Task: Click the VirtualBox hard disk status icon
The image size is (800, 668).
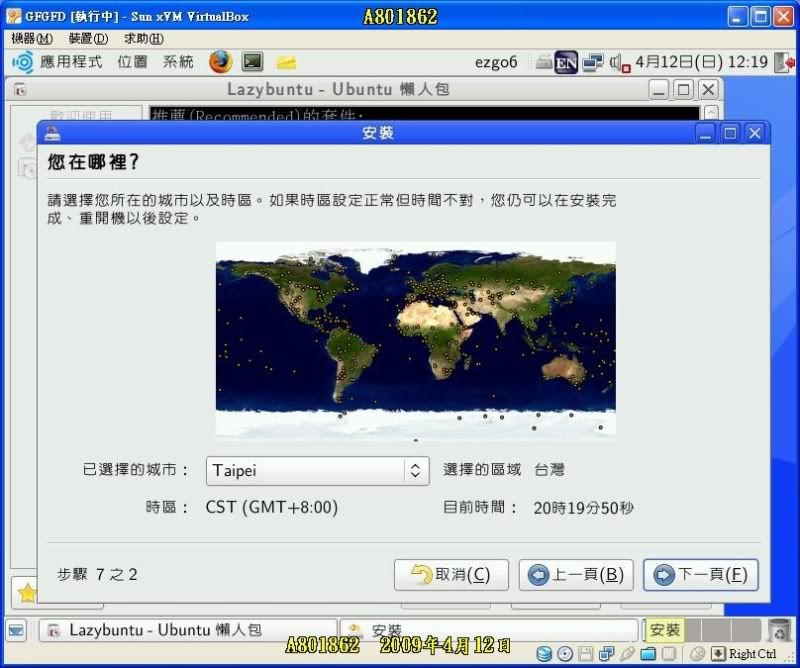Action: pos(544,654)
